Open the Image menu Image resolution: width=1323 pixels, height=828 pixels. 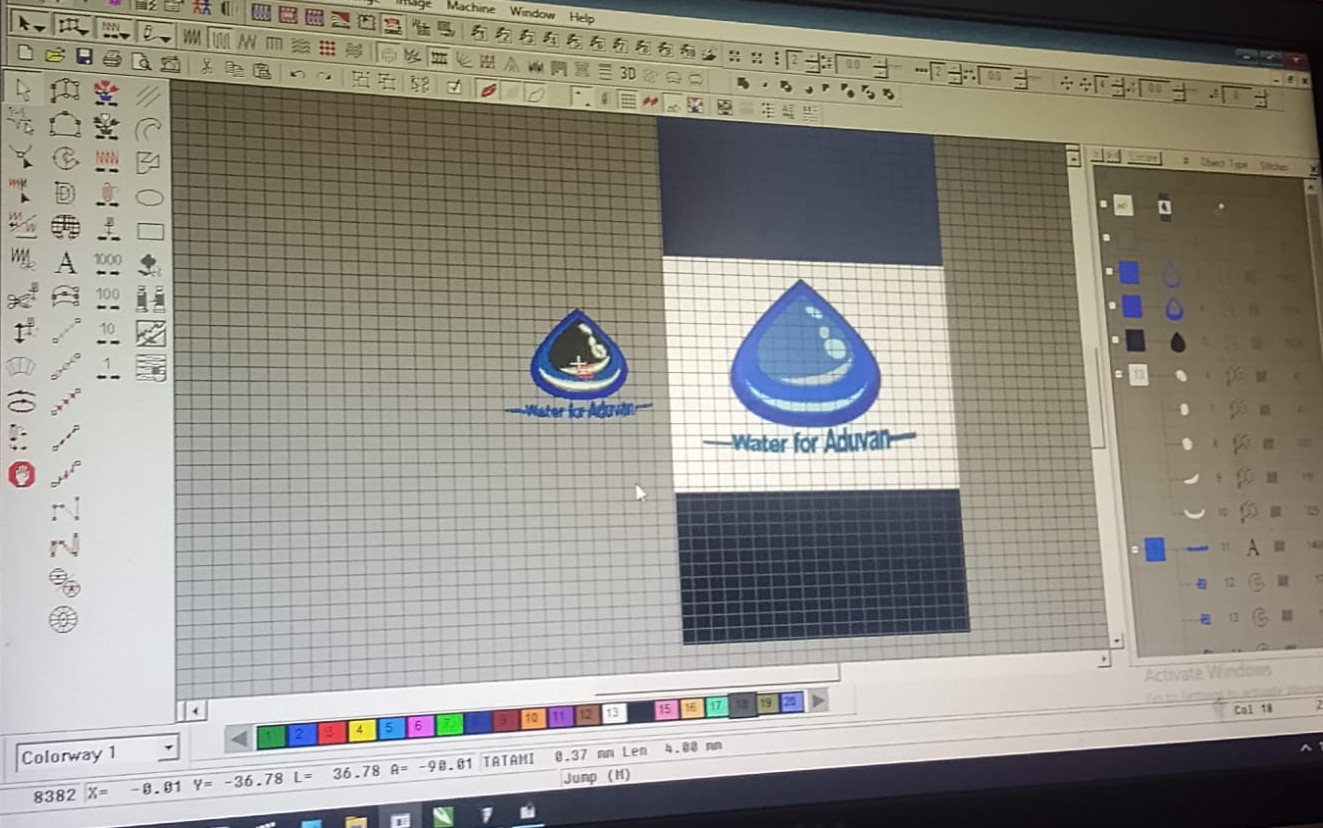(x=412, y=4)
